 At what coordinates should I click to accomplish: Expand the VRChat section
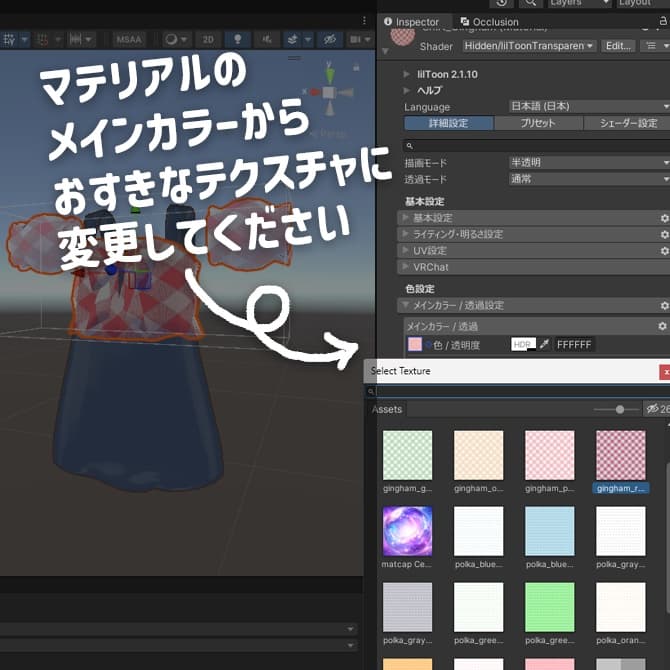point(430,267)
